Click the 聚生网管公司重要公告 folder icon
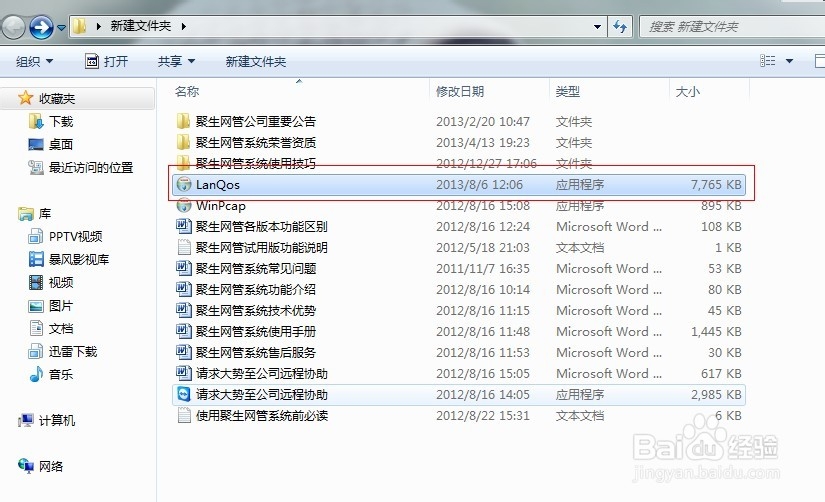The height and width of the screenshot is (502, 825). click(x=183, y=122)
